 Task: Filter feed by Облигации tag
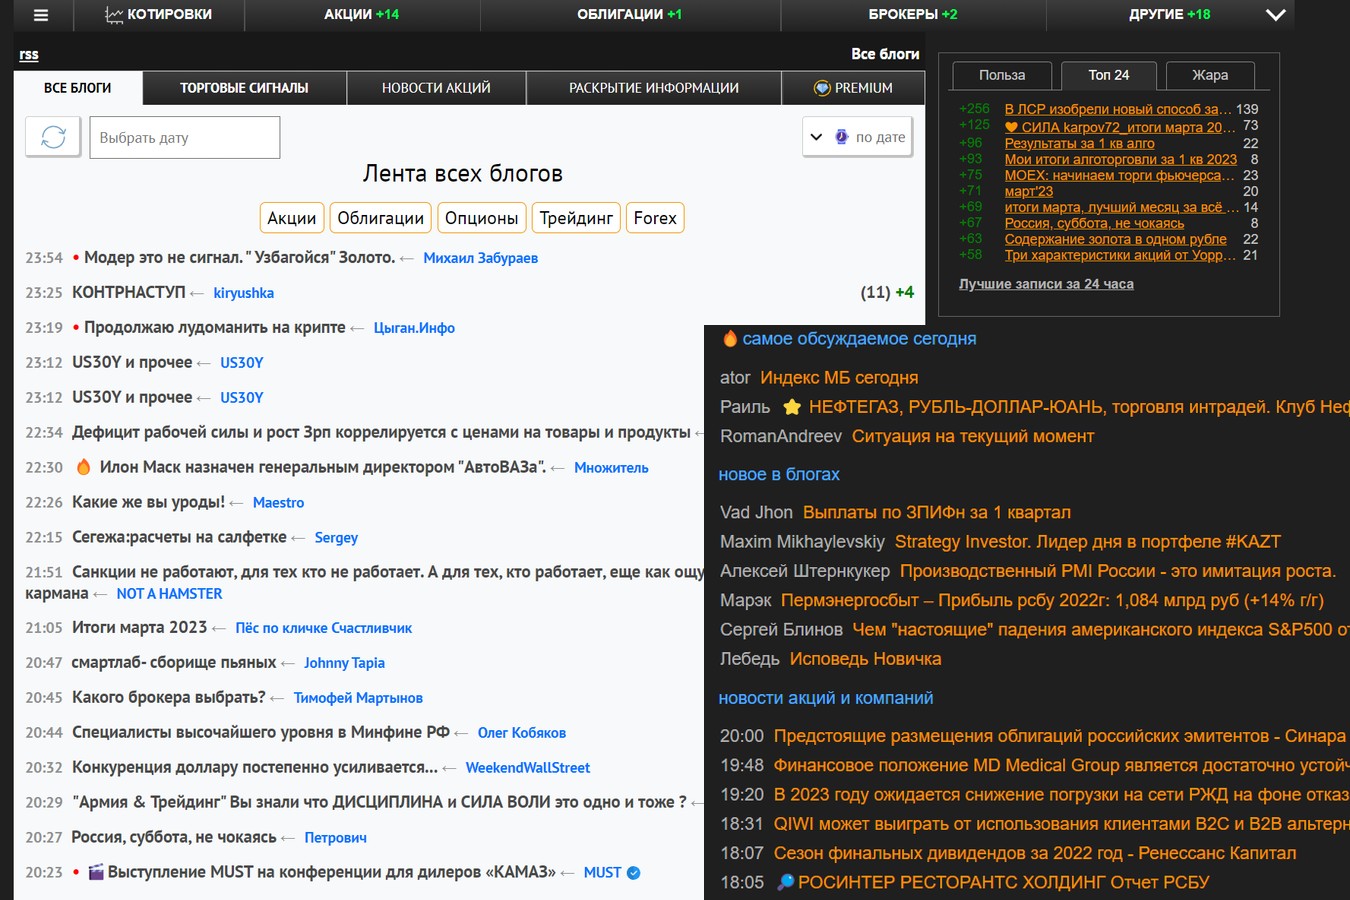(x=381, y=218)
